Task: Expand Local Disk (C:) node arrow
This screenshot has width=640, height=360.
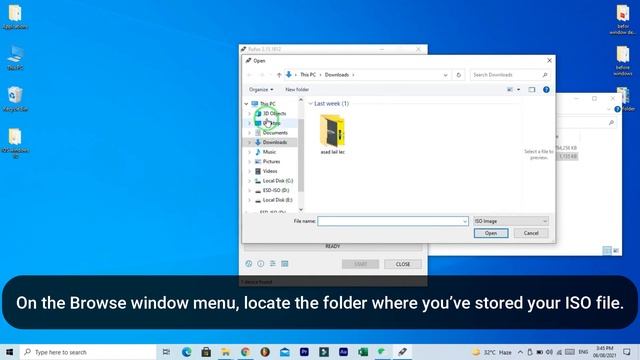Action: 250,181
